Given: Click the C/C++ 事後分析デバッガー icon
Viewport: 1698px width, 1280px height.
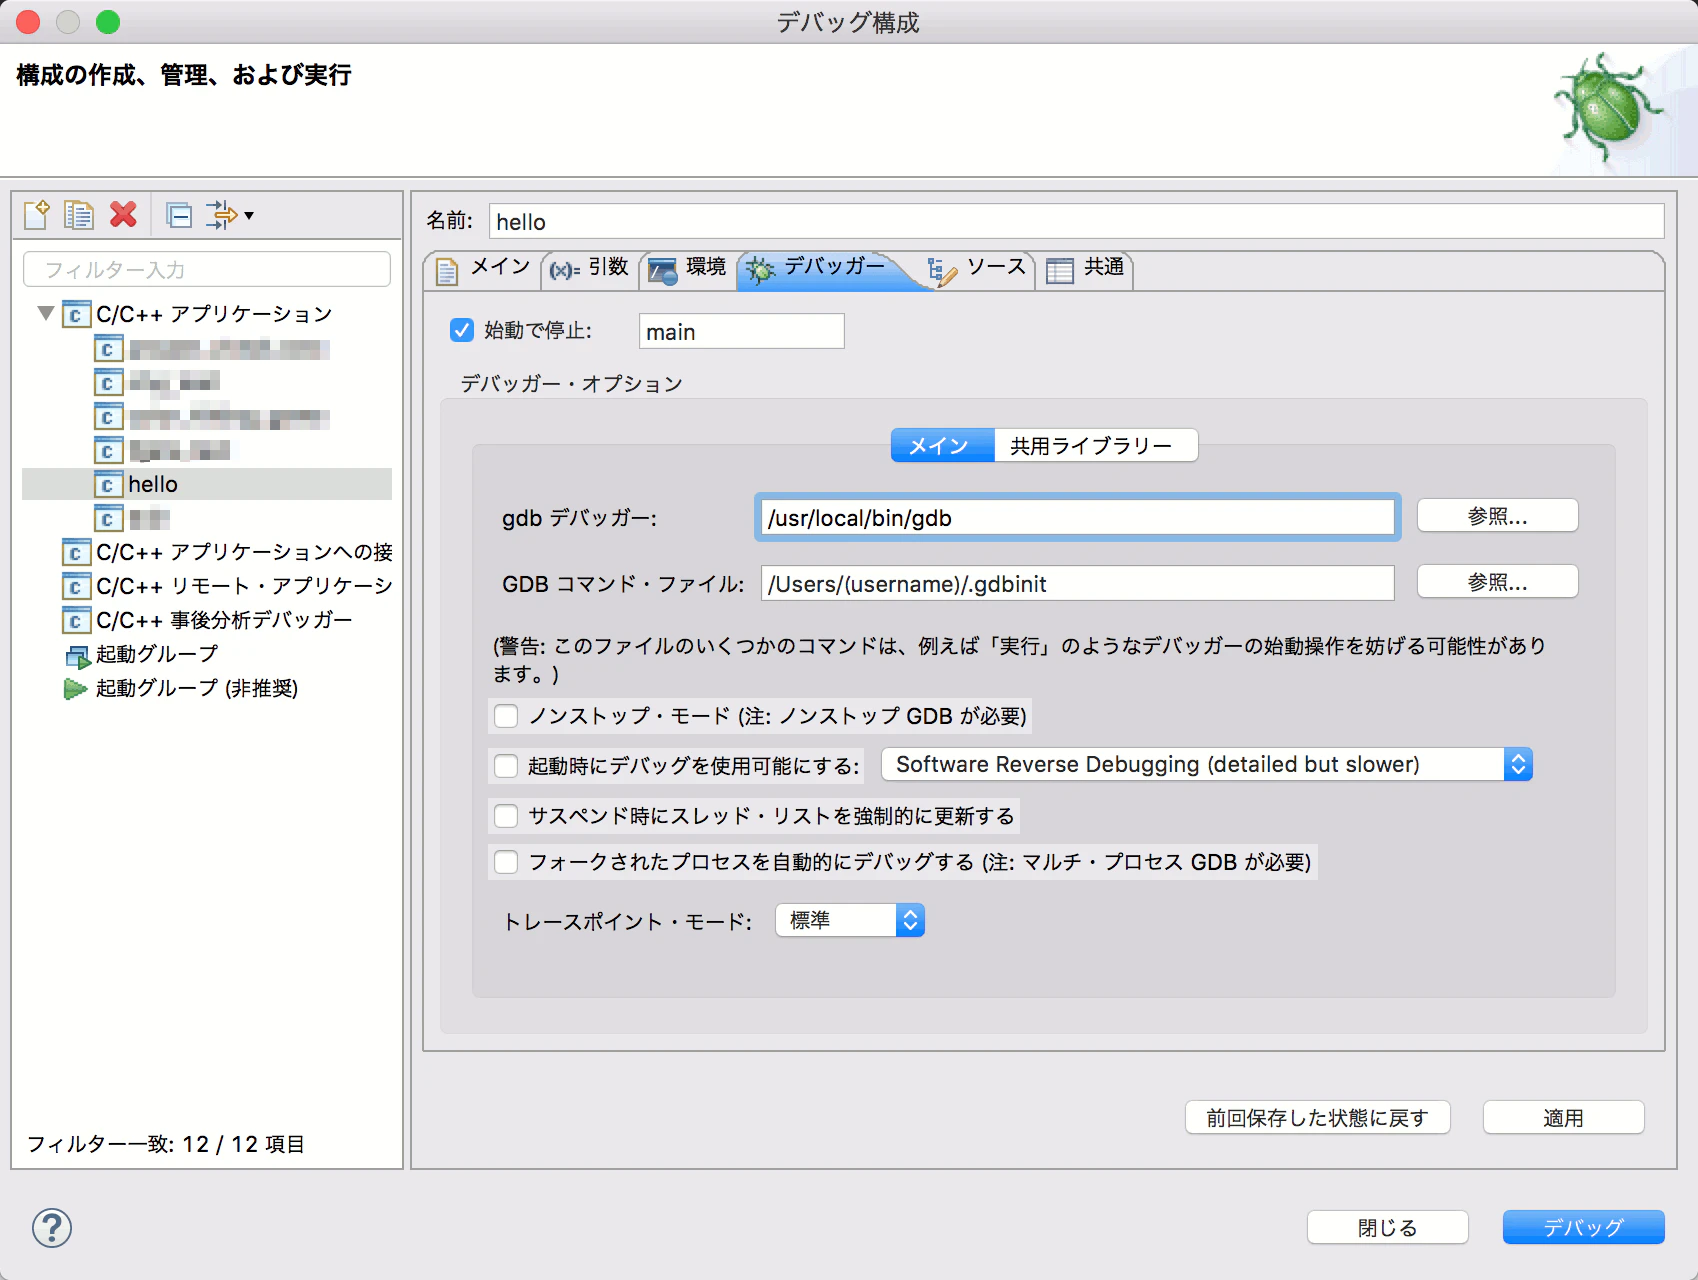Looking at the screenshot, I should (x=75, y=621).
